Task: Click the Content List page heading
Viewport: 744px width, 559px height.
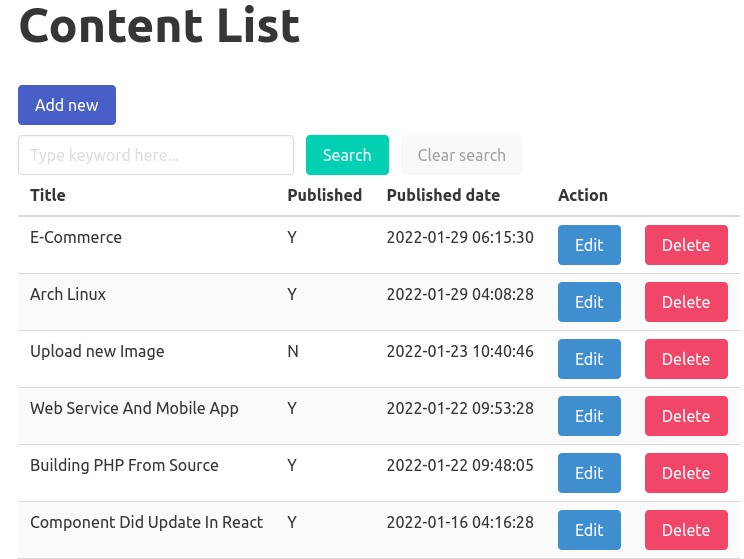Action: click(159, 26)
